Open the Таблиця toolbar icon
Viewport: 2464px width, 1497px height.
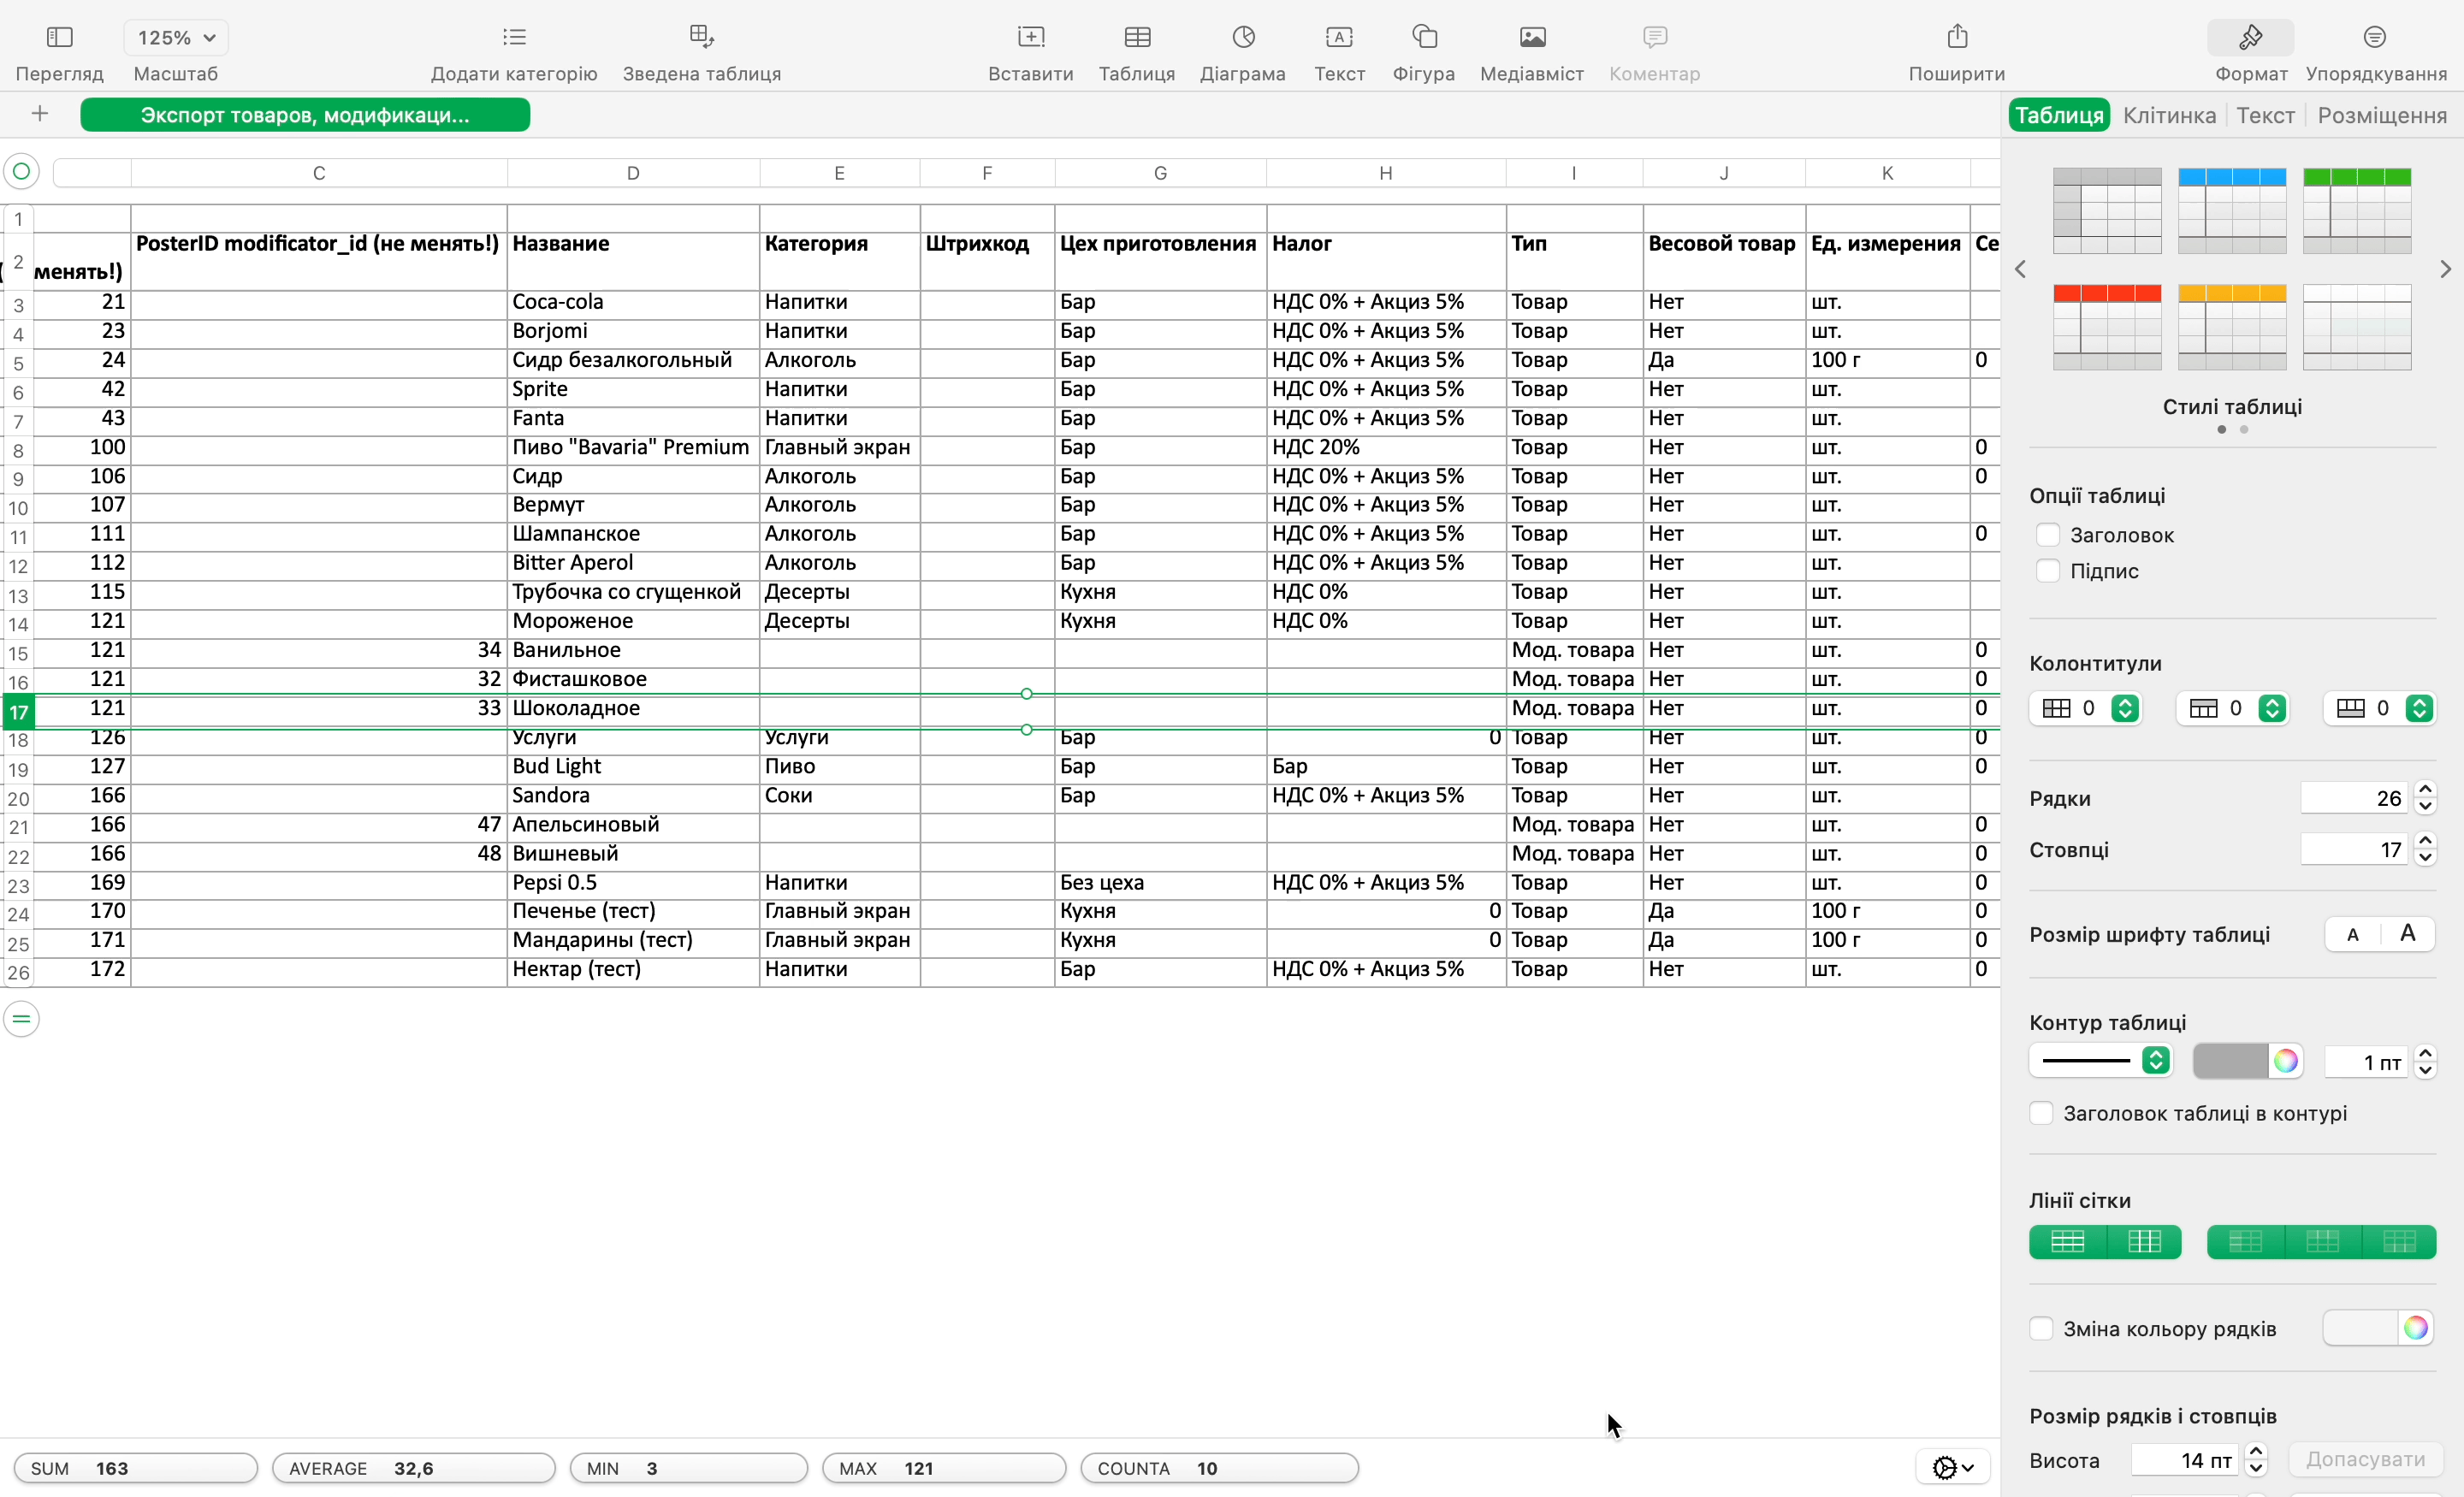(x=1137, y=37)
